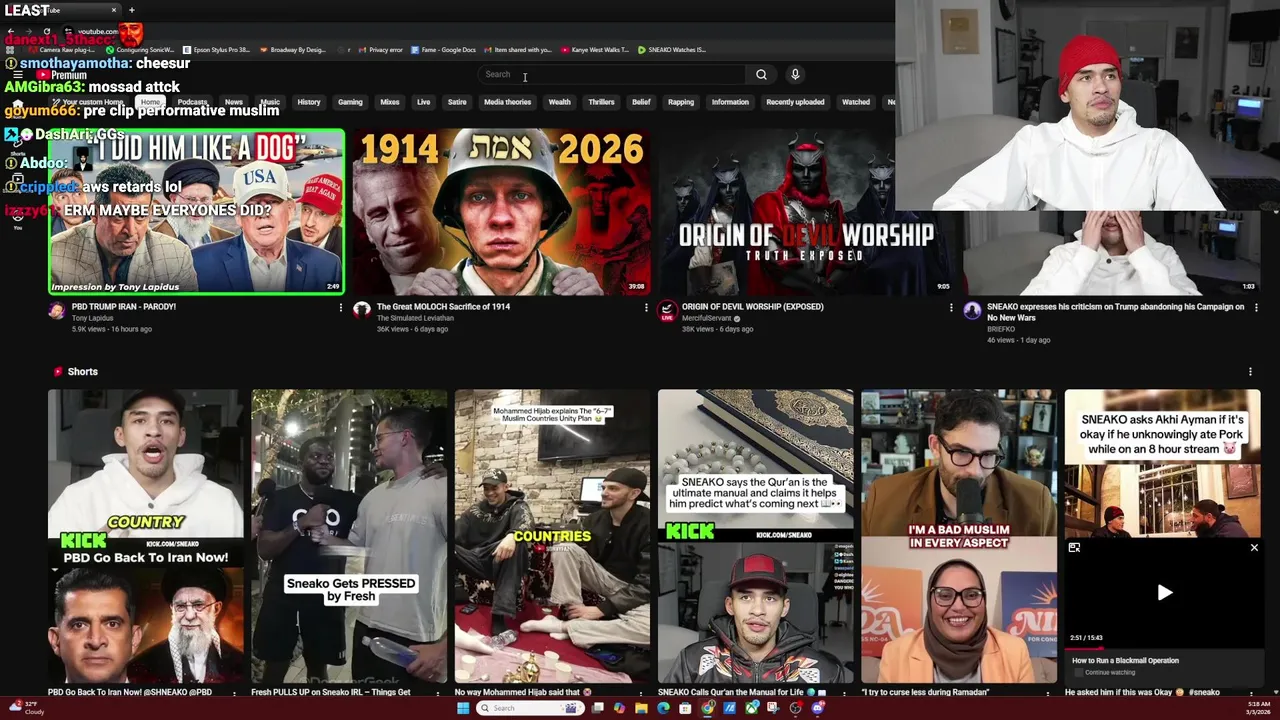Select the Watched filter chip
Image resolution: width=1280 pixels, height=720 pixels.
(856, 102)
